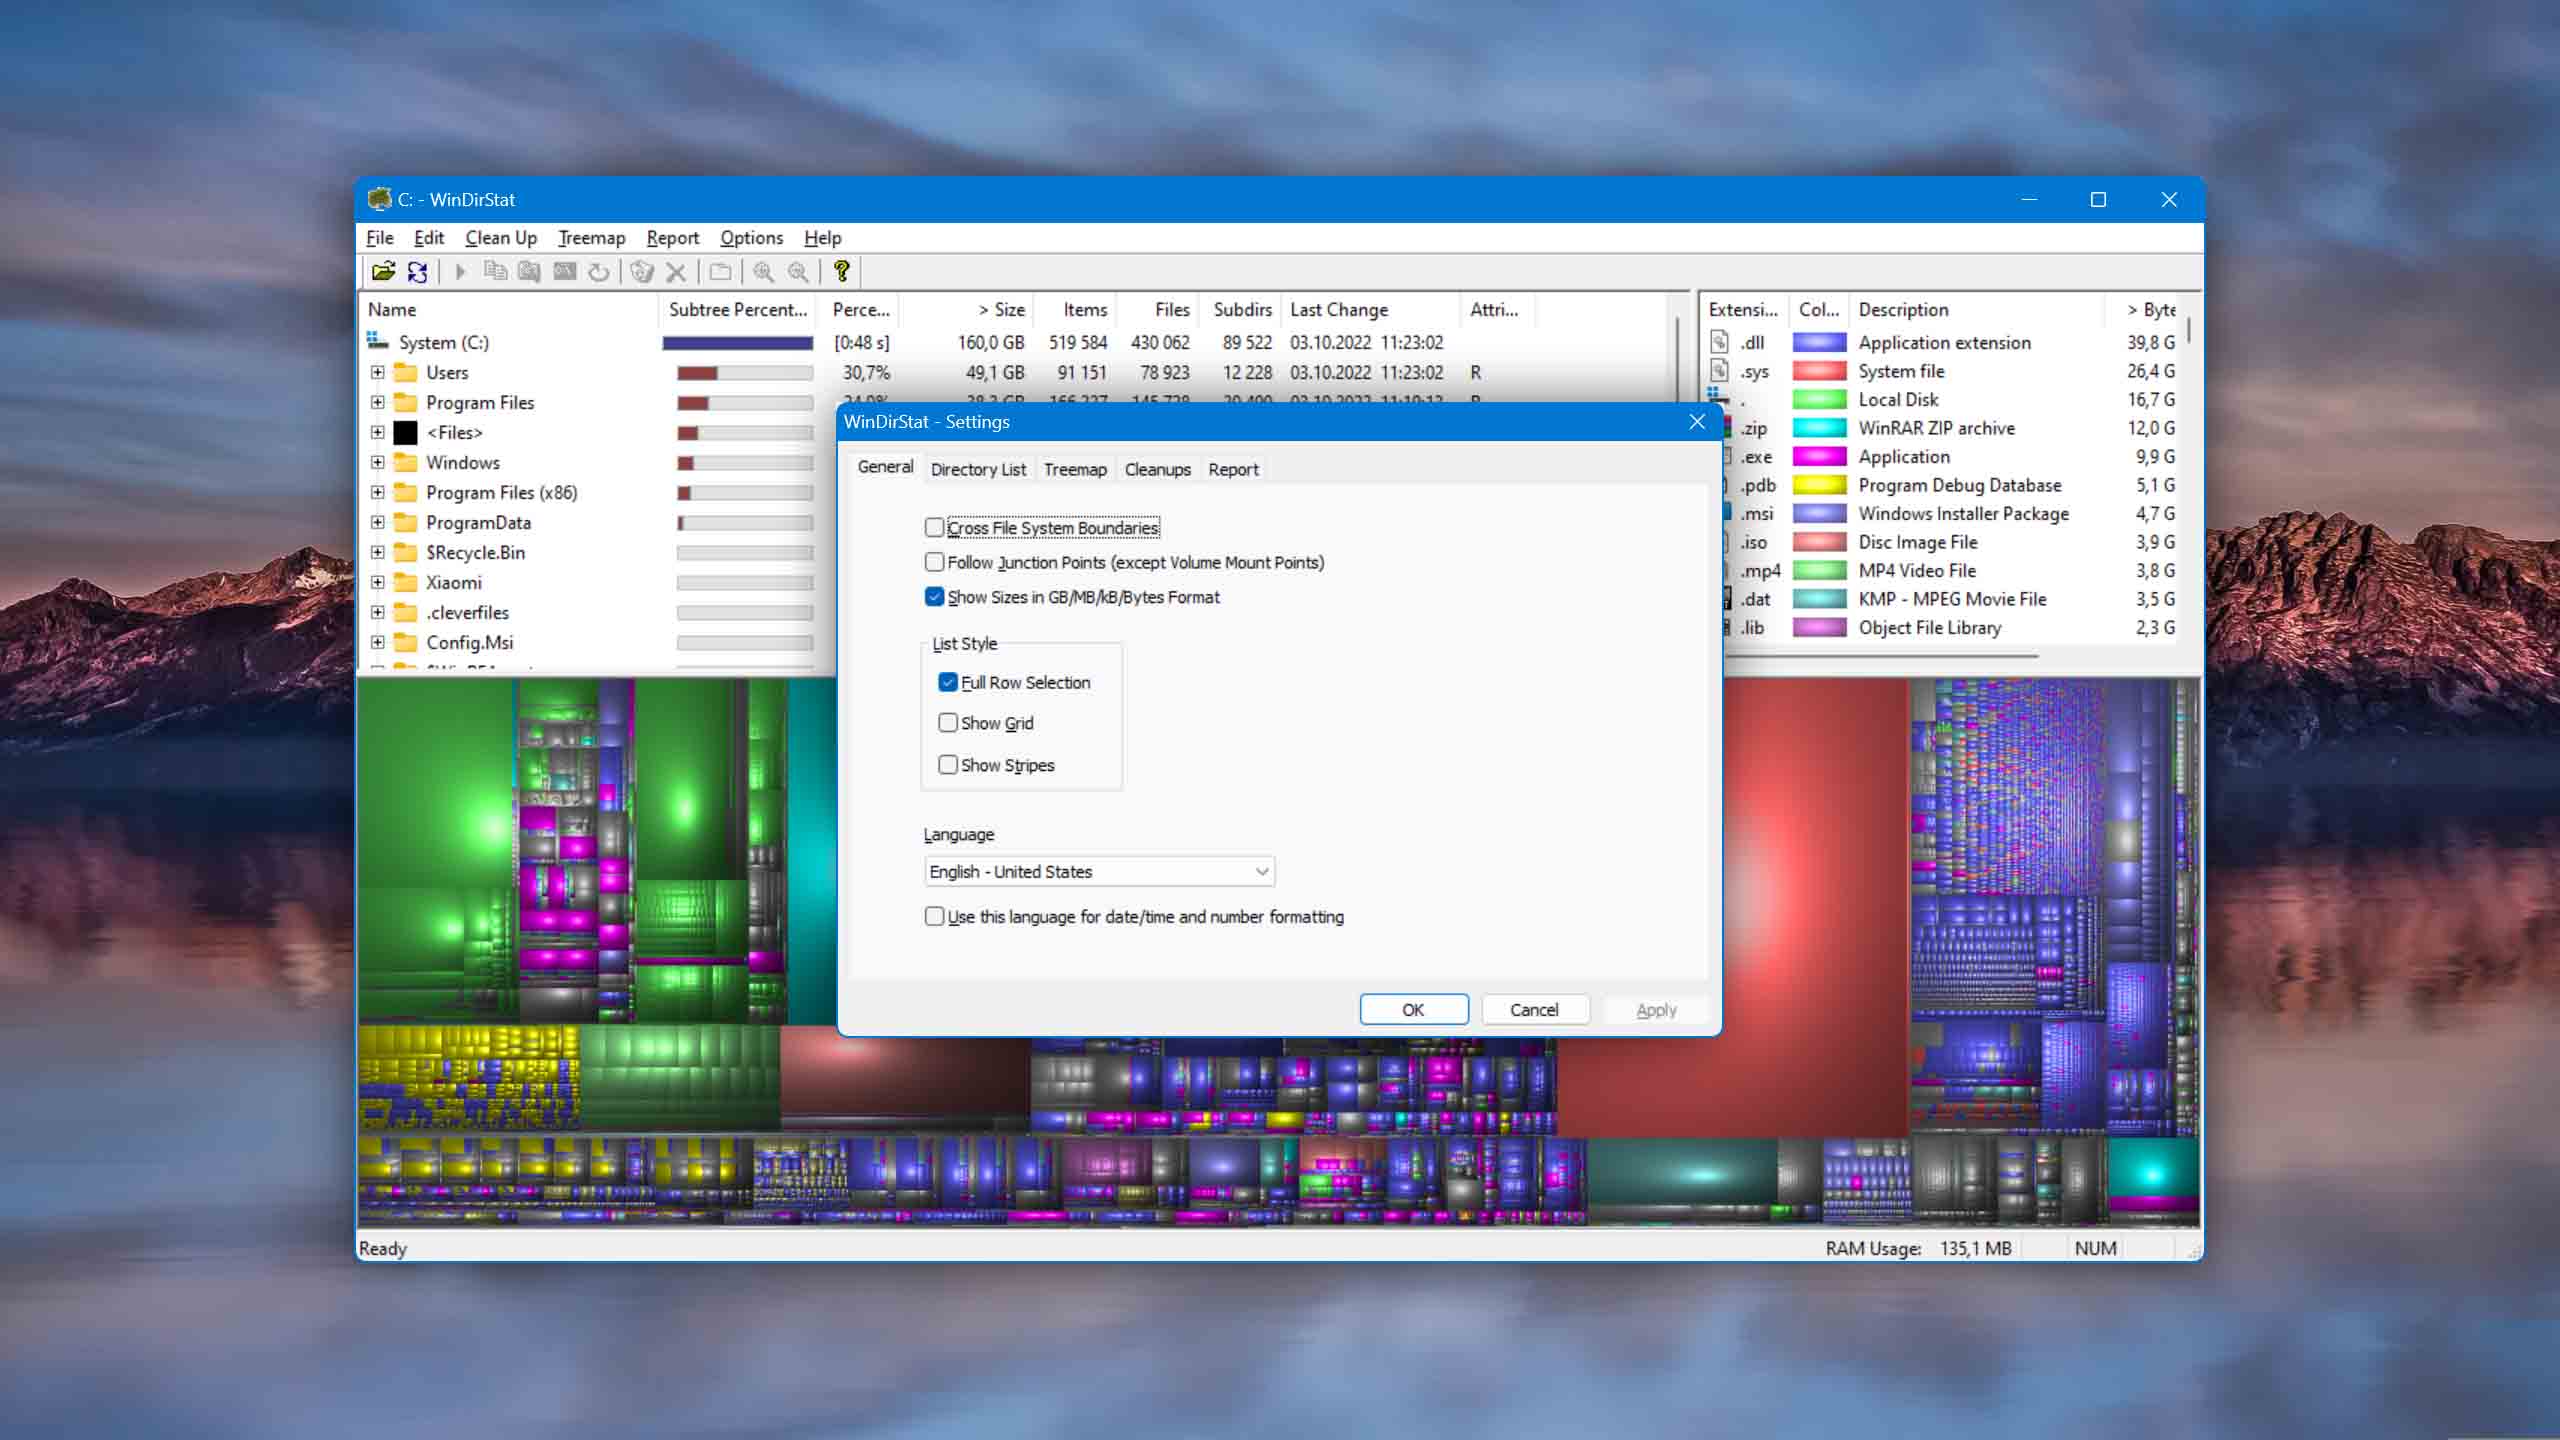
Task: Click the ProgramData folder icon
Action: [x=405, y=522]
